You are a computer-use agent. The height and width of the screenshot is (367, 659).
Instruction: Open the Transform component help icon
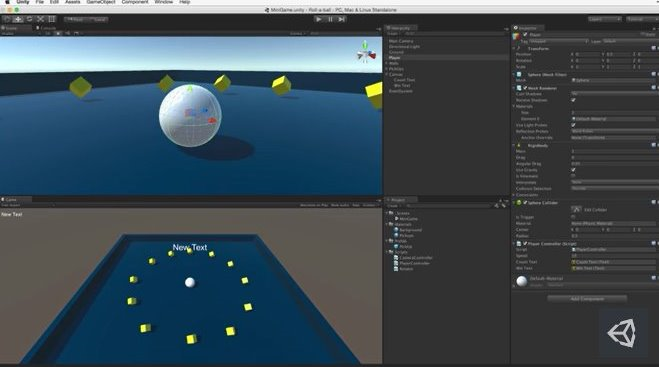[654, 48]
